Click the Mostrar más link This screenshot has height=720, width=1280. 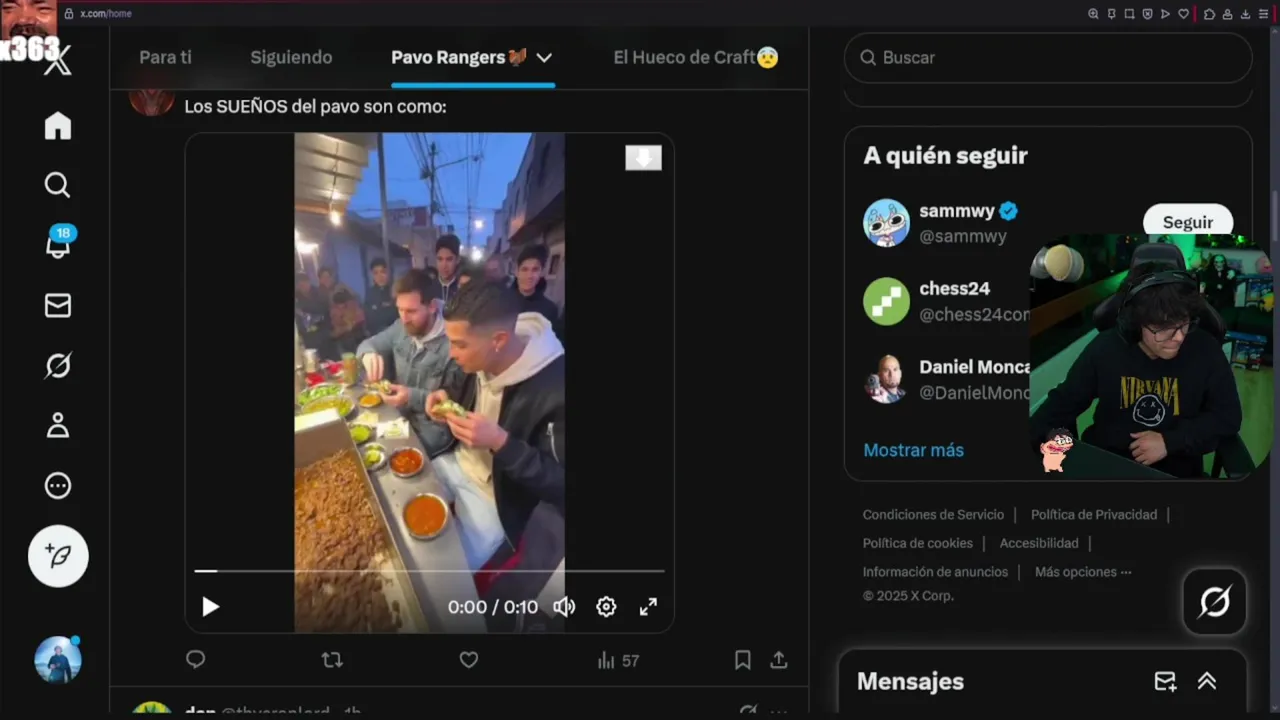(914, 450)
